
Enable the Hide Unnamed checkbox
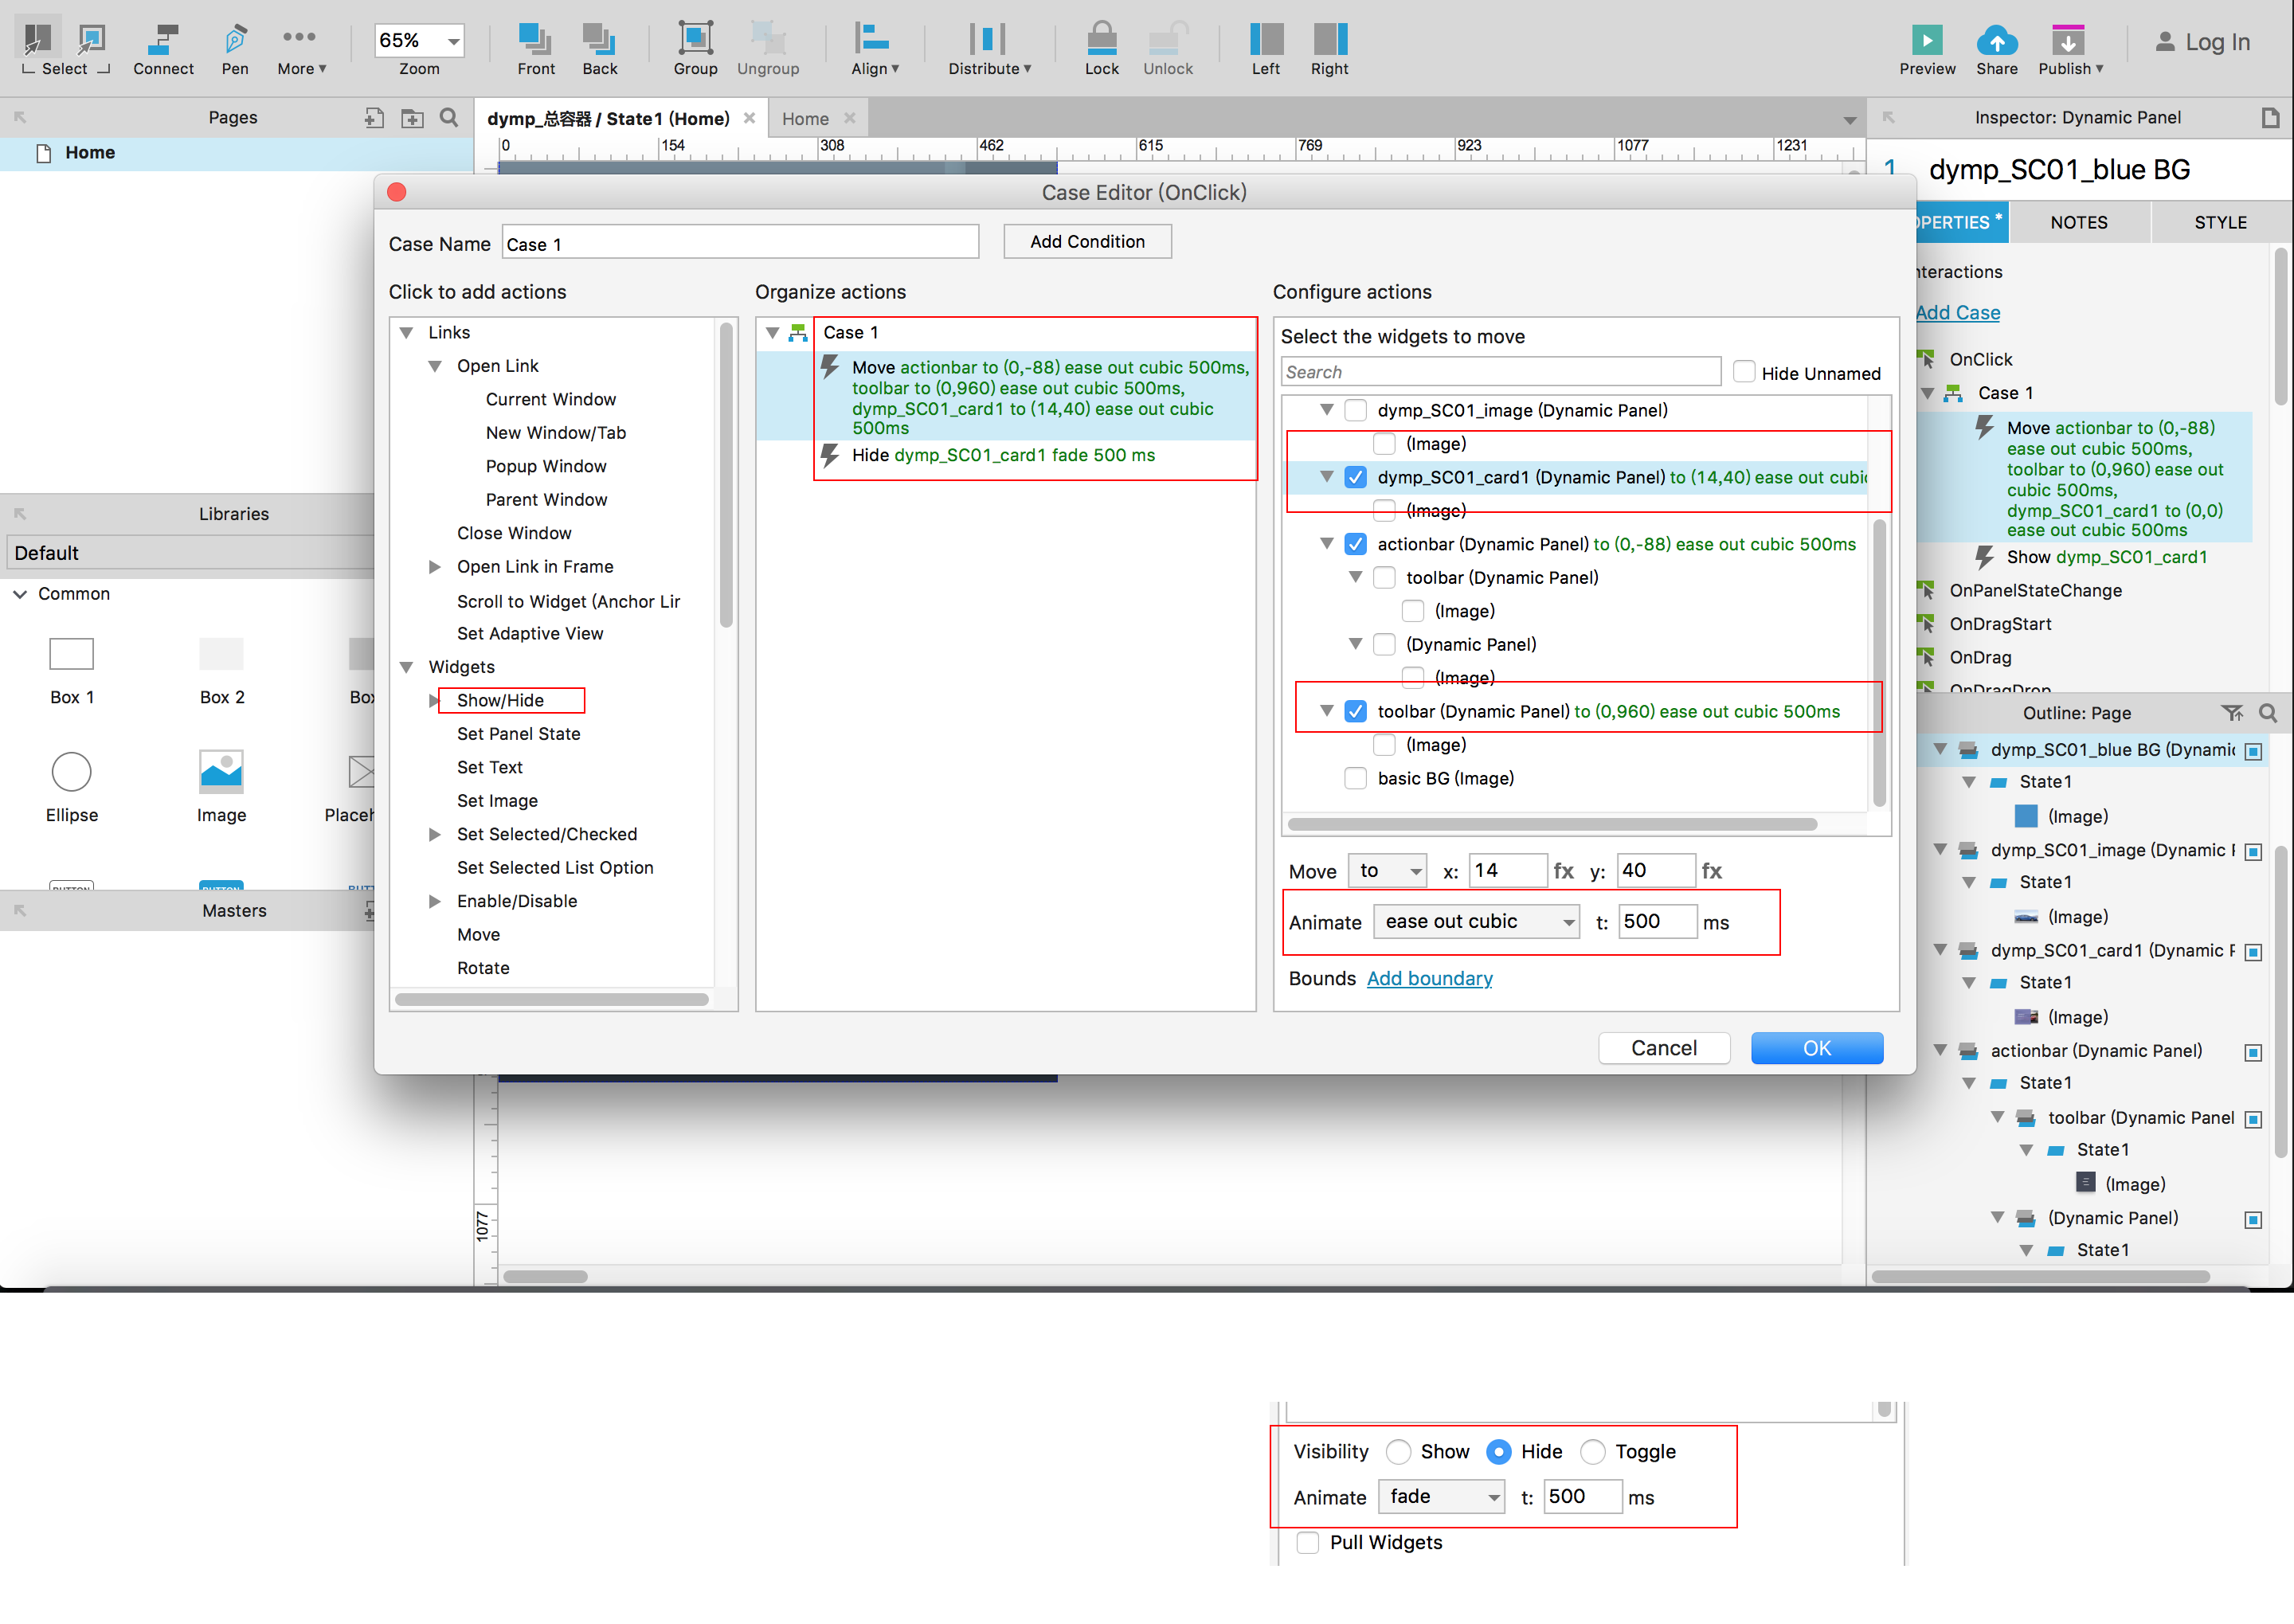click(x=1744, y=372)
